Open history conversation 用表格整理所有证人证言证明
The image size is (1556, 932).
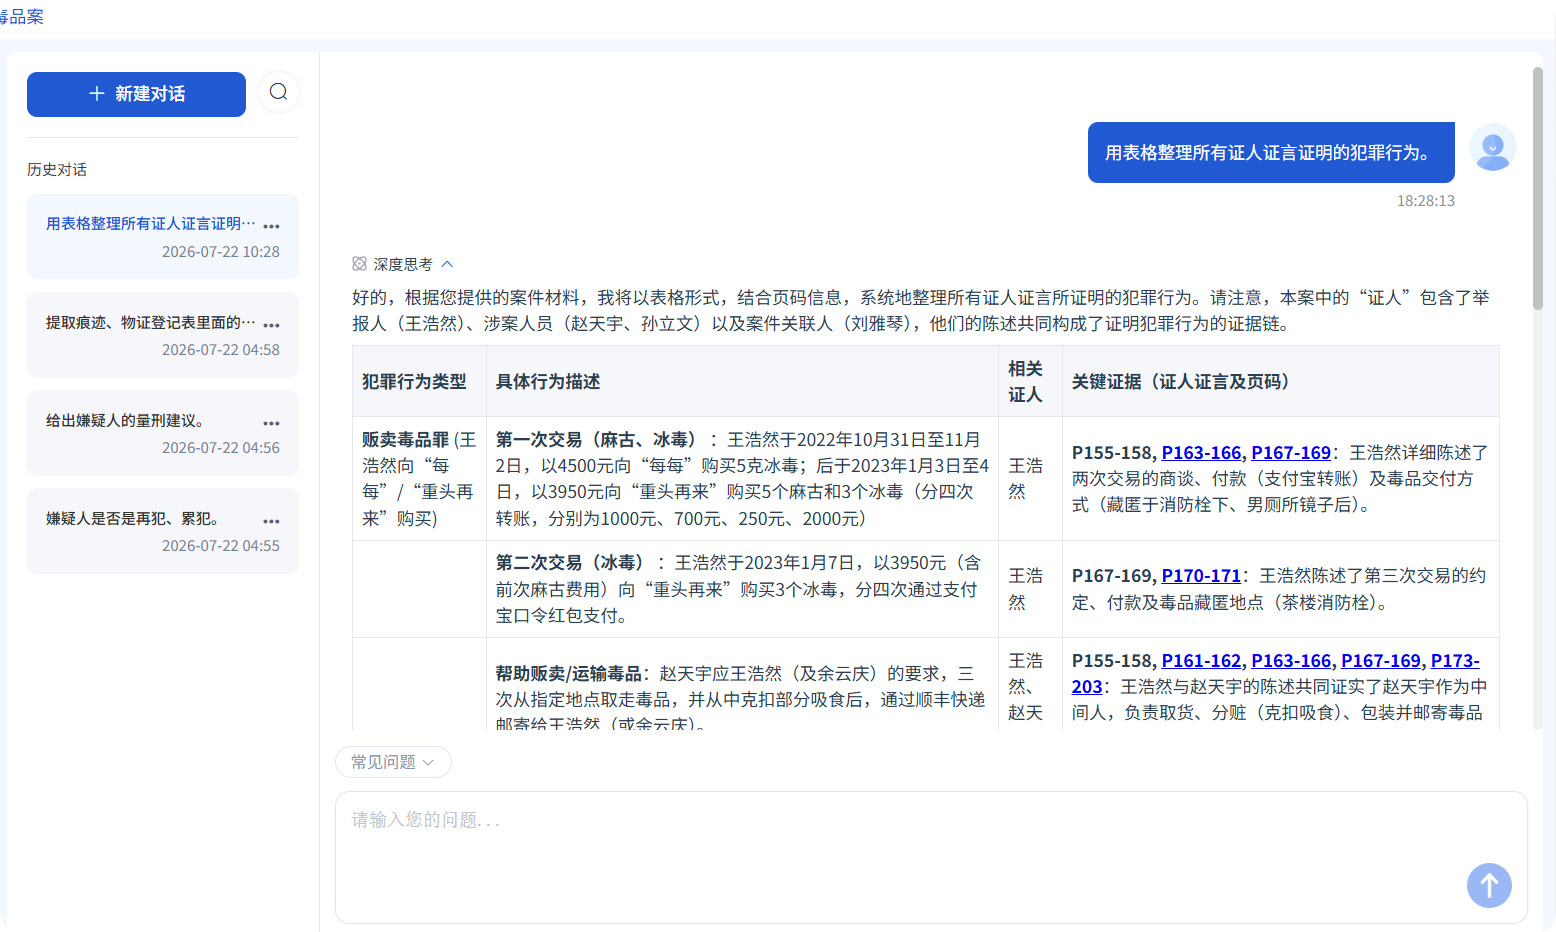point(163,237)
